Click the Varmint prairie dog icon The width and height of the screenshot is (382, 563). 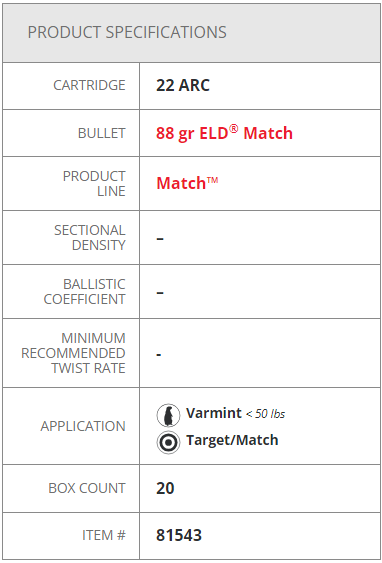pyautogui.click(x=168, y=415)
